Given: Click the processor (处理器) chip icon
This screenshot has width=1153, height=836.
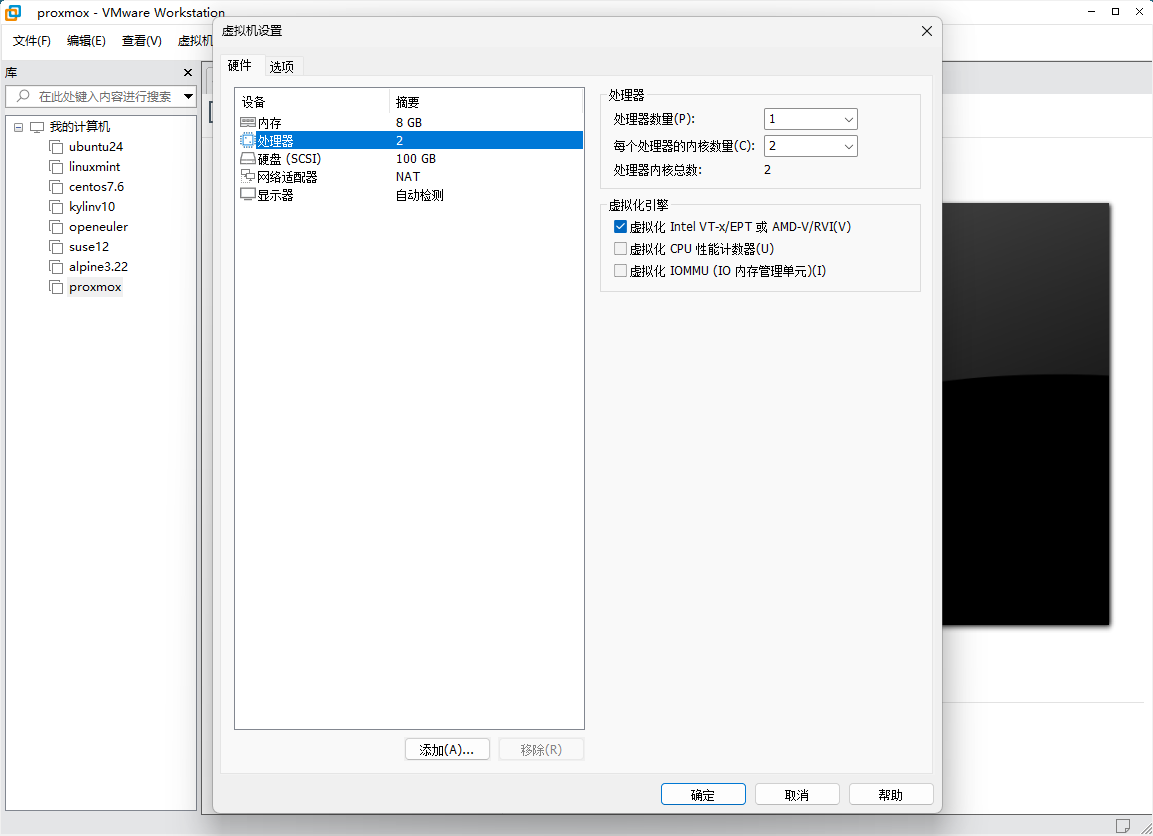Looking at the screenshot, I should click(248, 141).
